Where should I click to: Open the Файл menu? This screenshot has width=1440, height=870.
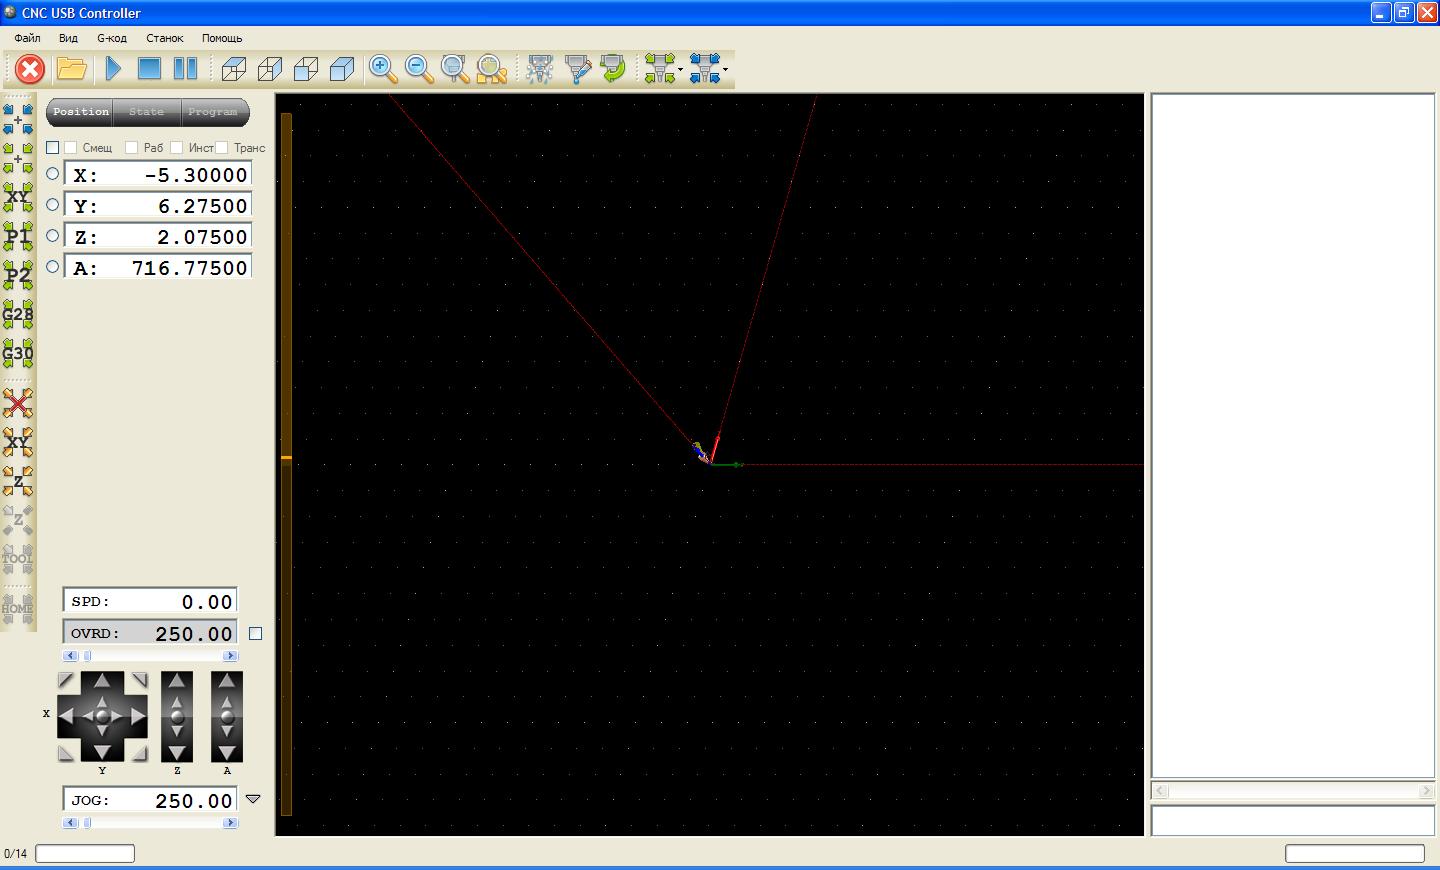[x=28, y=38]
